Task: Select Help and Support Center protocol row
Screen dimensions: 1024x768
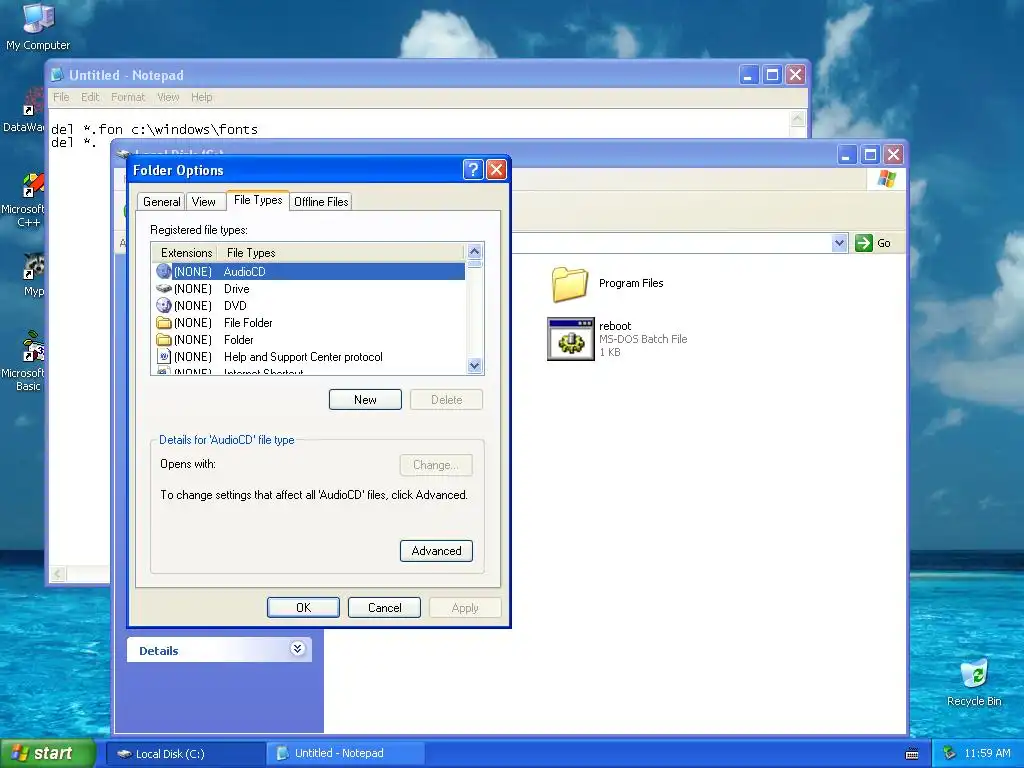Action: (x=310, y=357)
